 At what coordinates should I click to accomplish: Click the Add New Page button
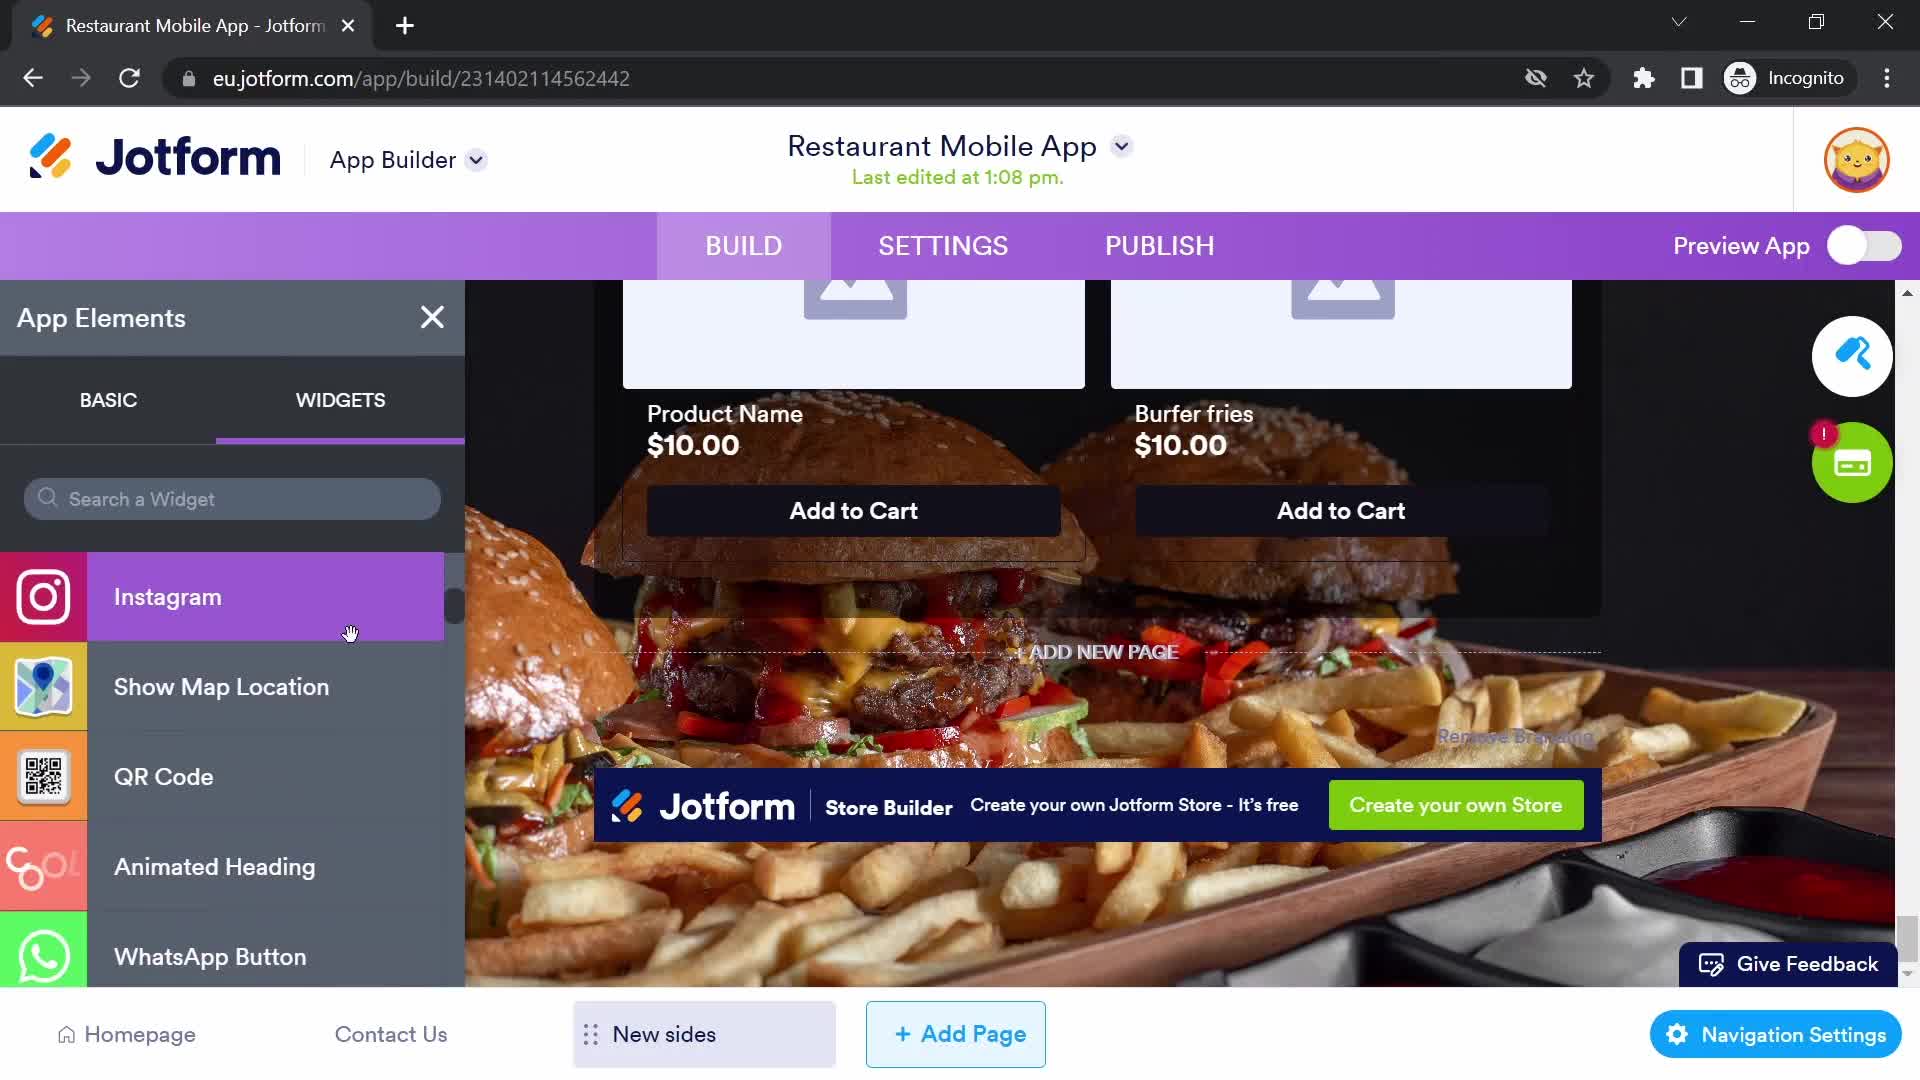pos(1098,650)
